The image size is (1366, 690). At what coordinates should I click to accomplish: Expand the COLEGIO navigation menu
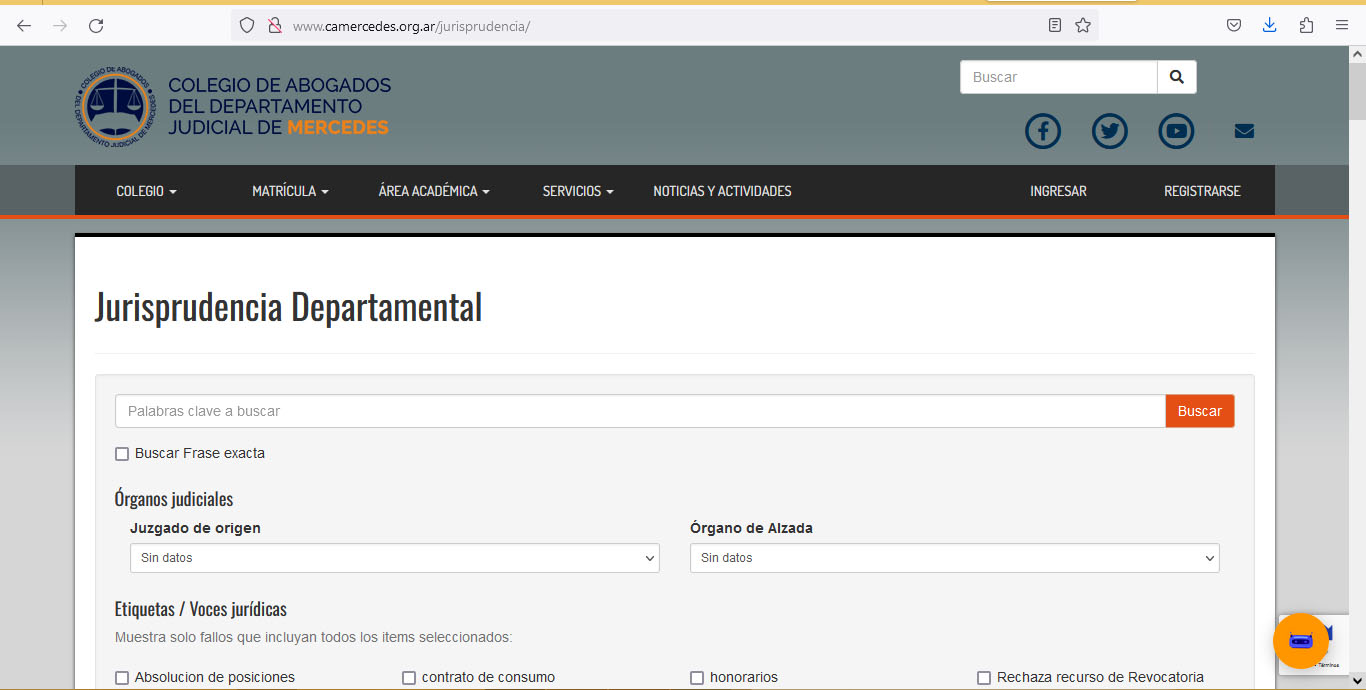tap(146, 191)
